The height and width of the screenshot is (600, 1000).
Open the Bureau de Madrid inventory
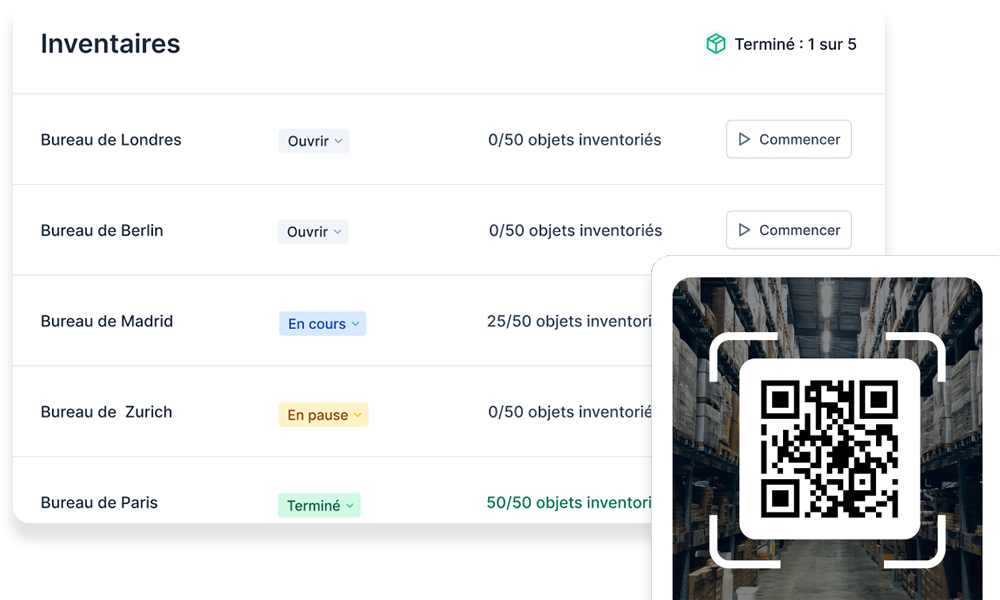tap(107, 321)
